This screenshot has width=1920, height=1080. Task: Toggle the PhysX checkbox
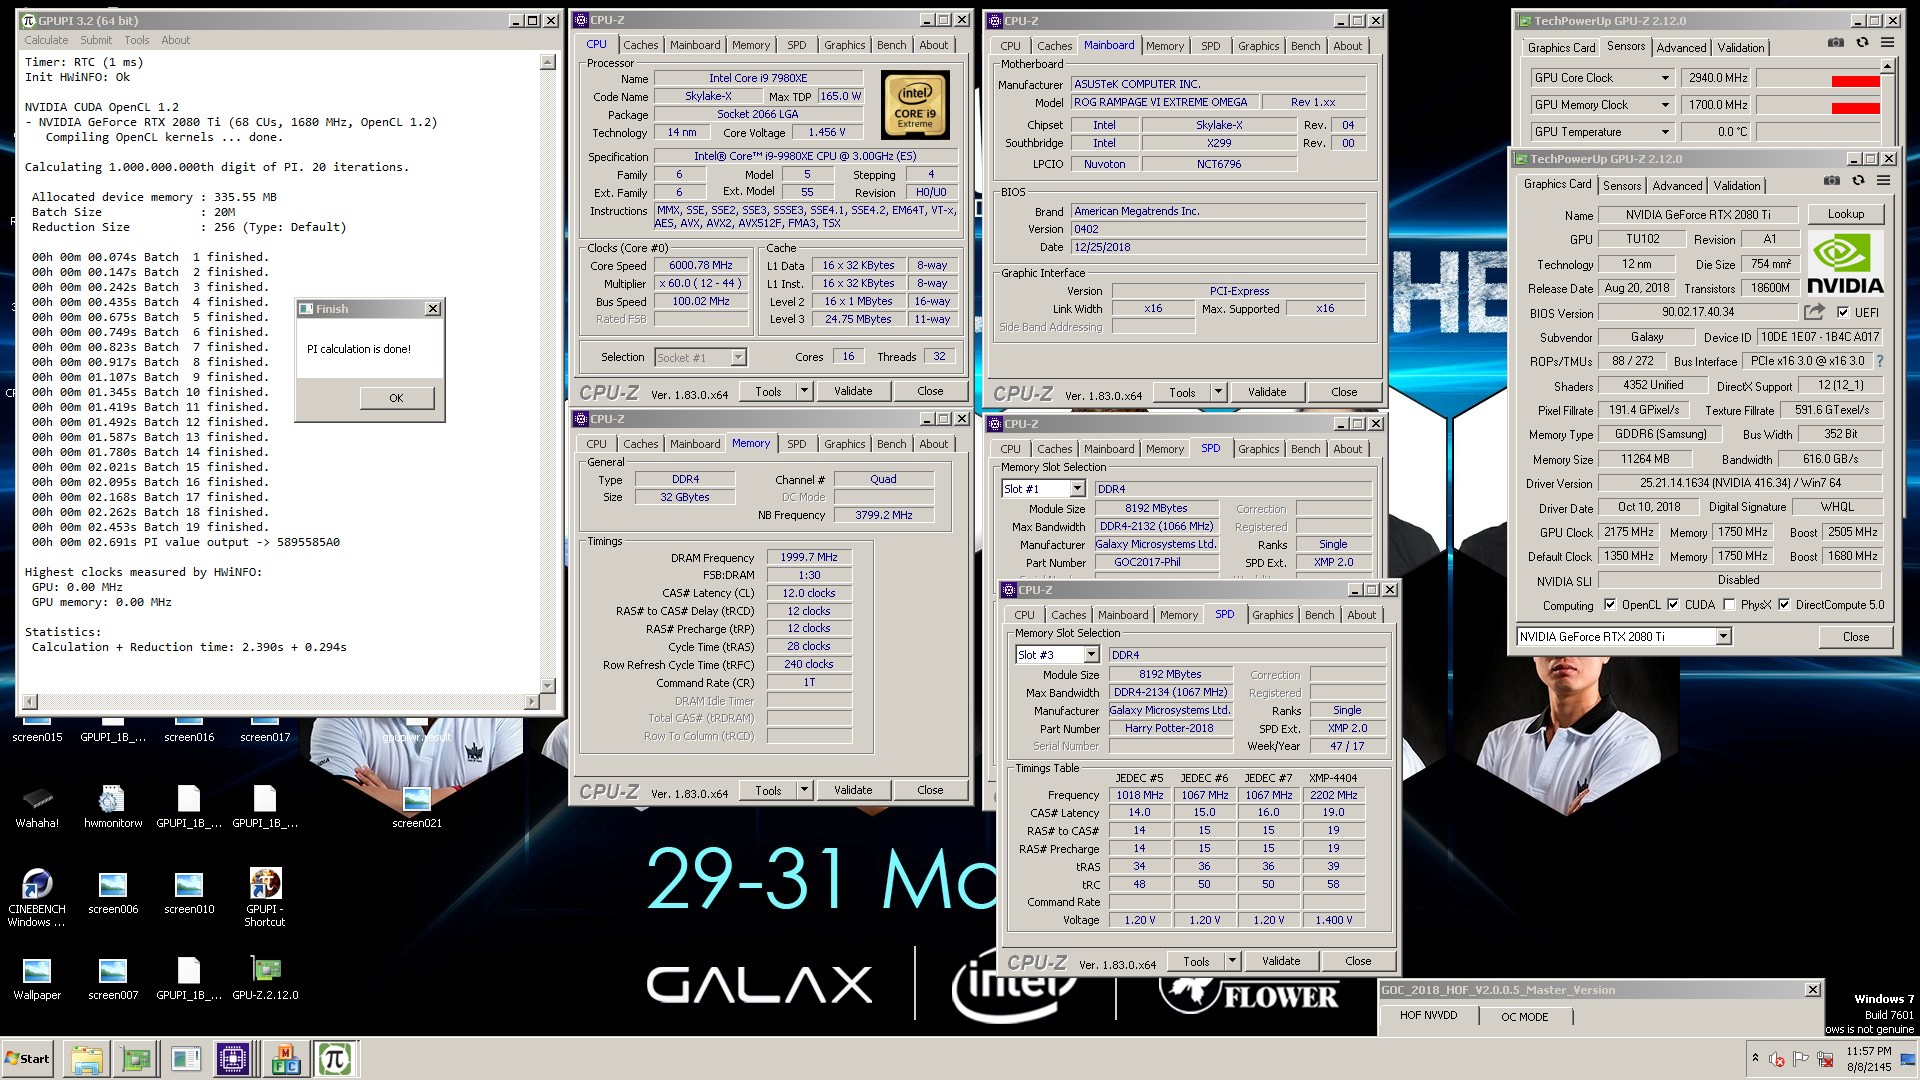coord(1729,605)
